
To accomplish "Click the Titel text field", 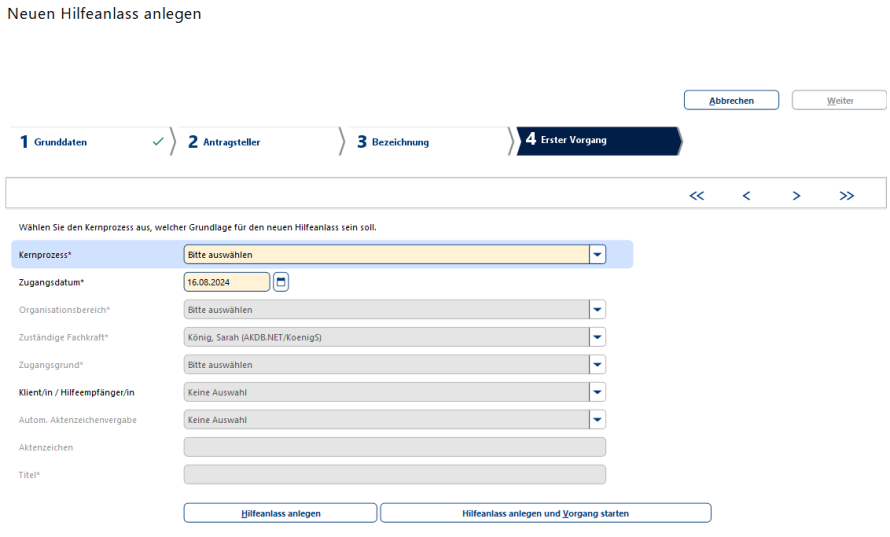I will [x=394, y=475].
